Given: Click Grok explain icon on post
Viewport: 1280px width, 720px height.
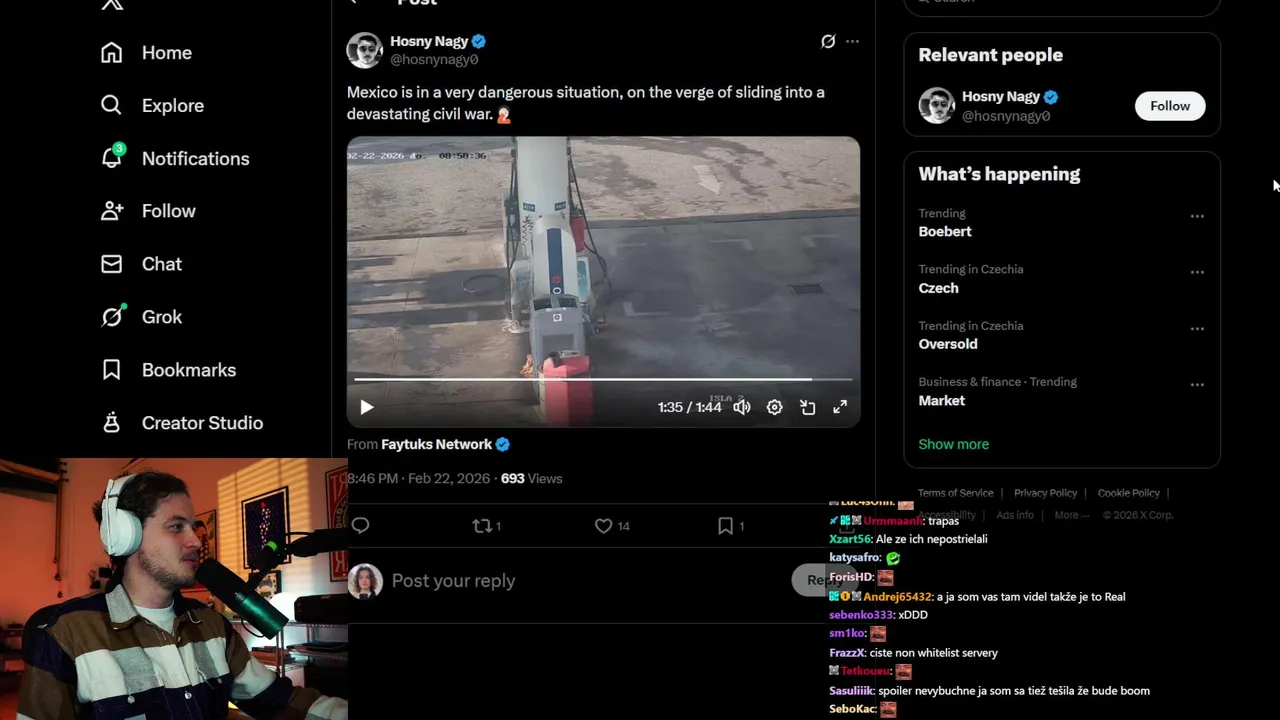Looking at the screenshot, I should pyautogui.click(x=828, y=41).
